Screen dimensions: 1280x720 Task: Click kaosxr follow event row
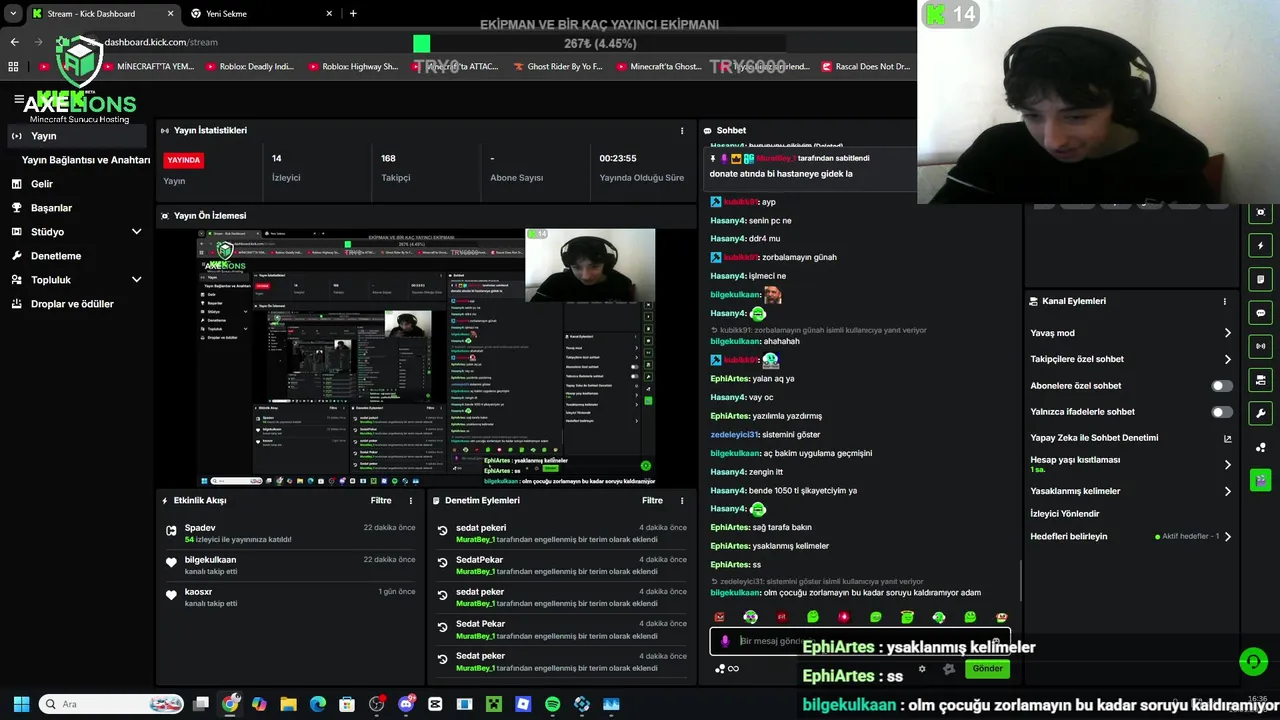coord(290,598)
